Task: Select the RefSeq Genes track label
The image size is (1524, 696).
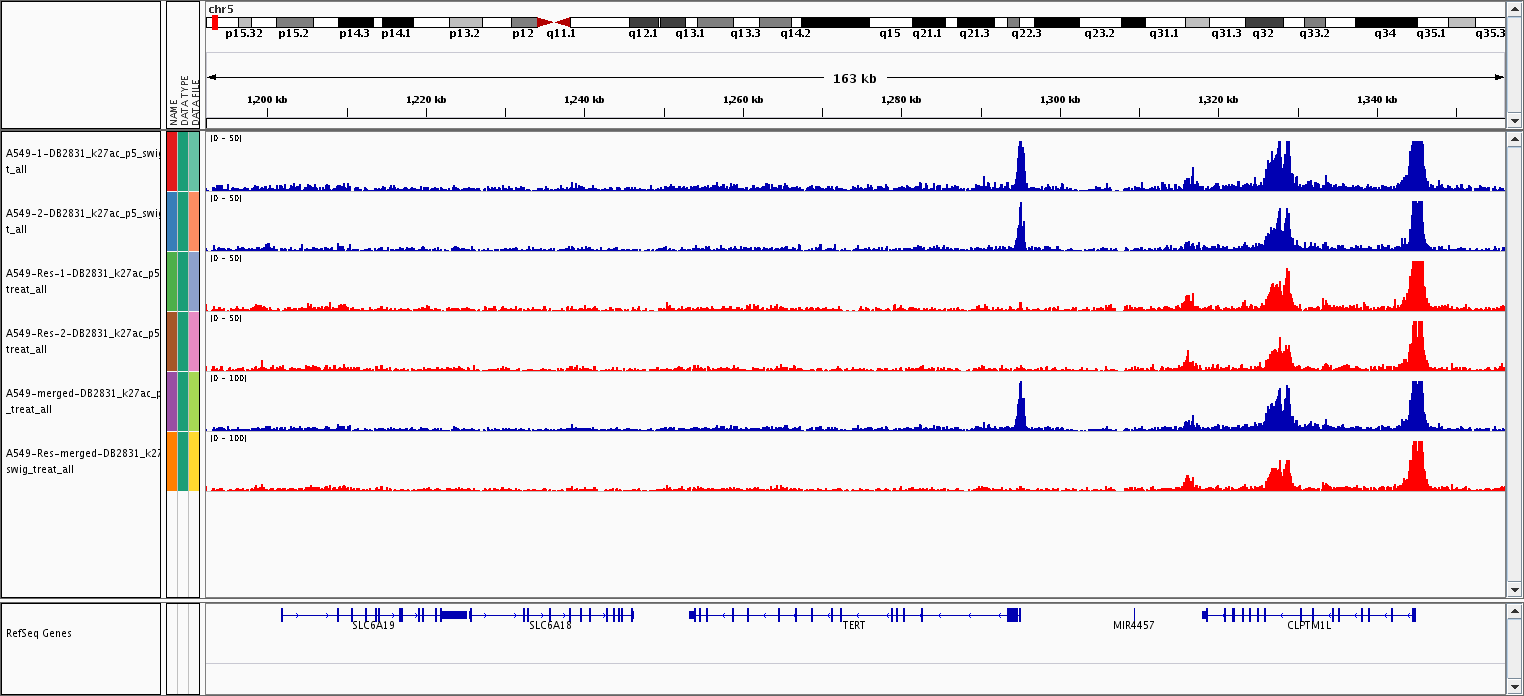Action: 39,633
